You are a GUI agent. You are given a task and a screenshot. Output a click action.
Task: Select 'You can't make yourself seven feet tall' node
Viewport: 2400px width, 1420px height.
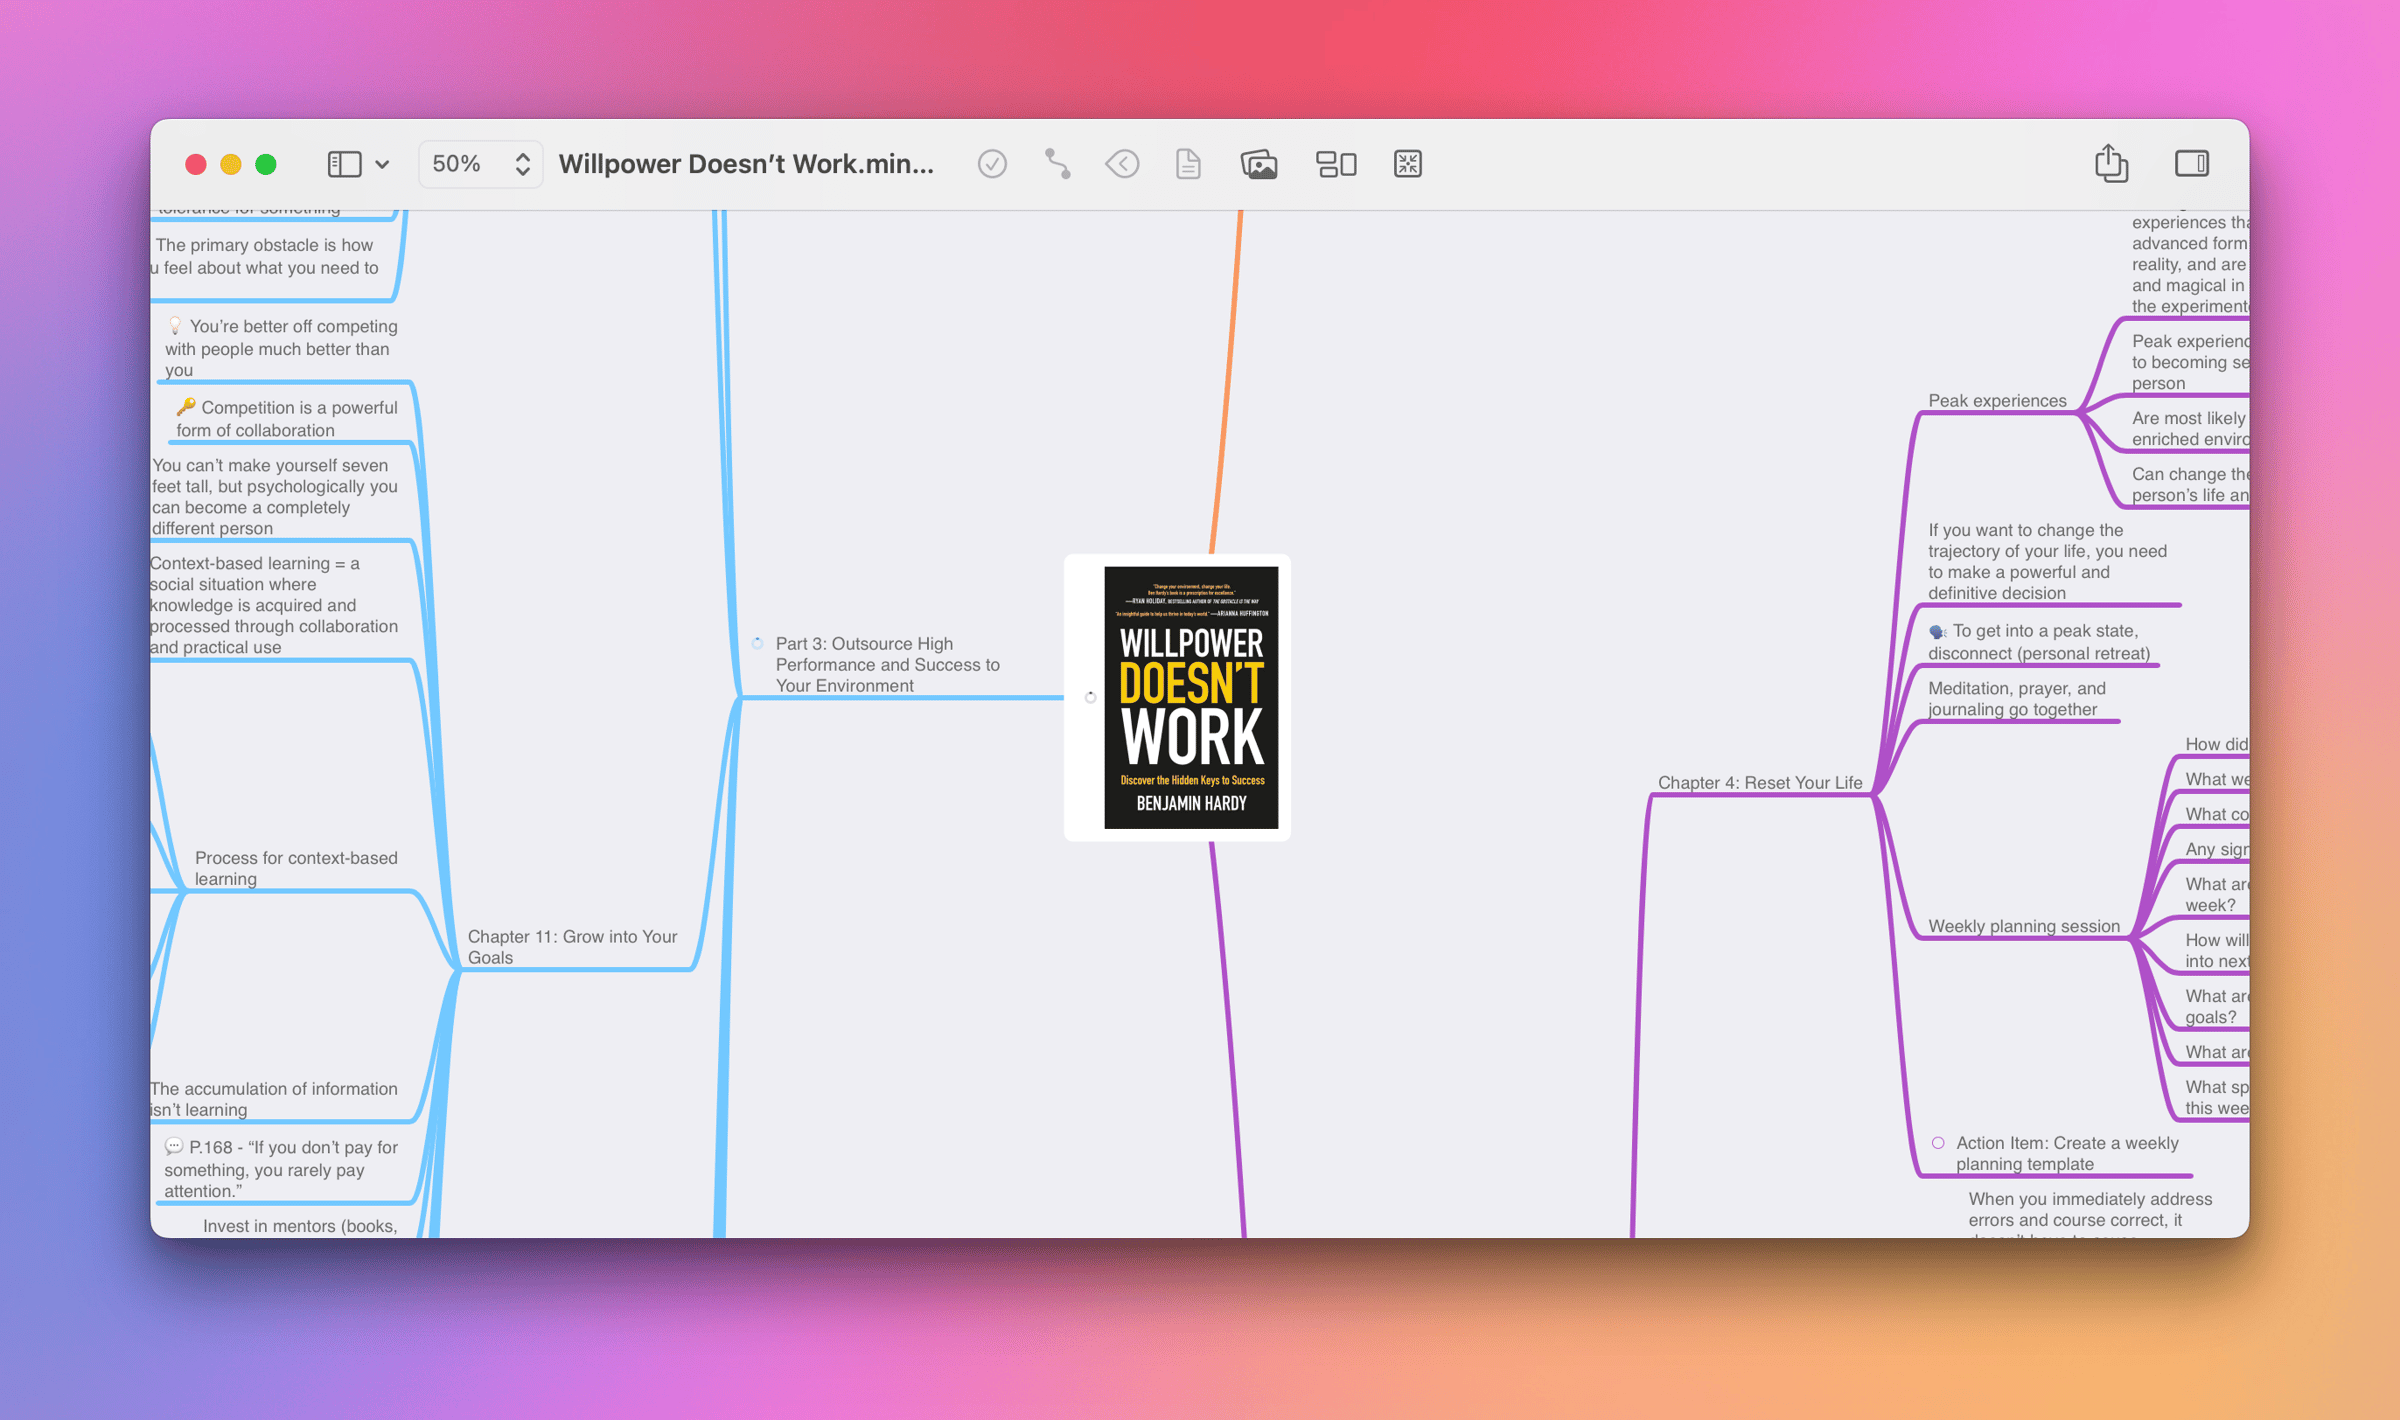click(x=274, y=496)
